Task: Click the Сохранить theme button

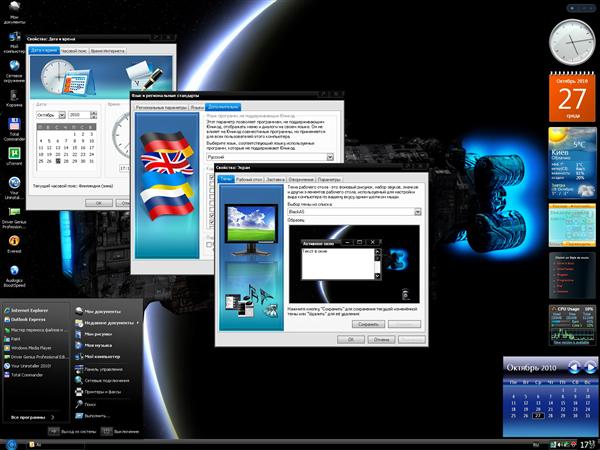Action: [368, 324]
